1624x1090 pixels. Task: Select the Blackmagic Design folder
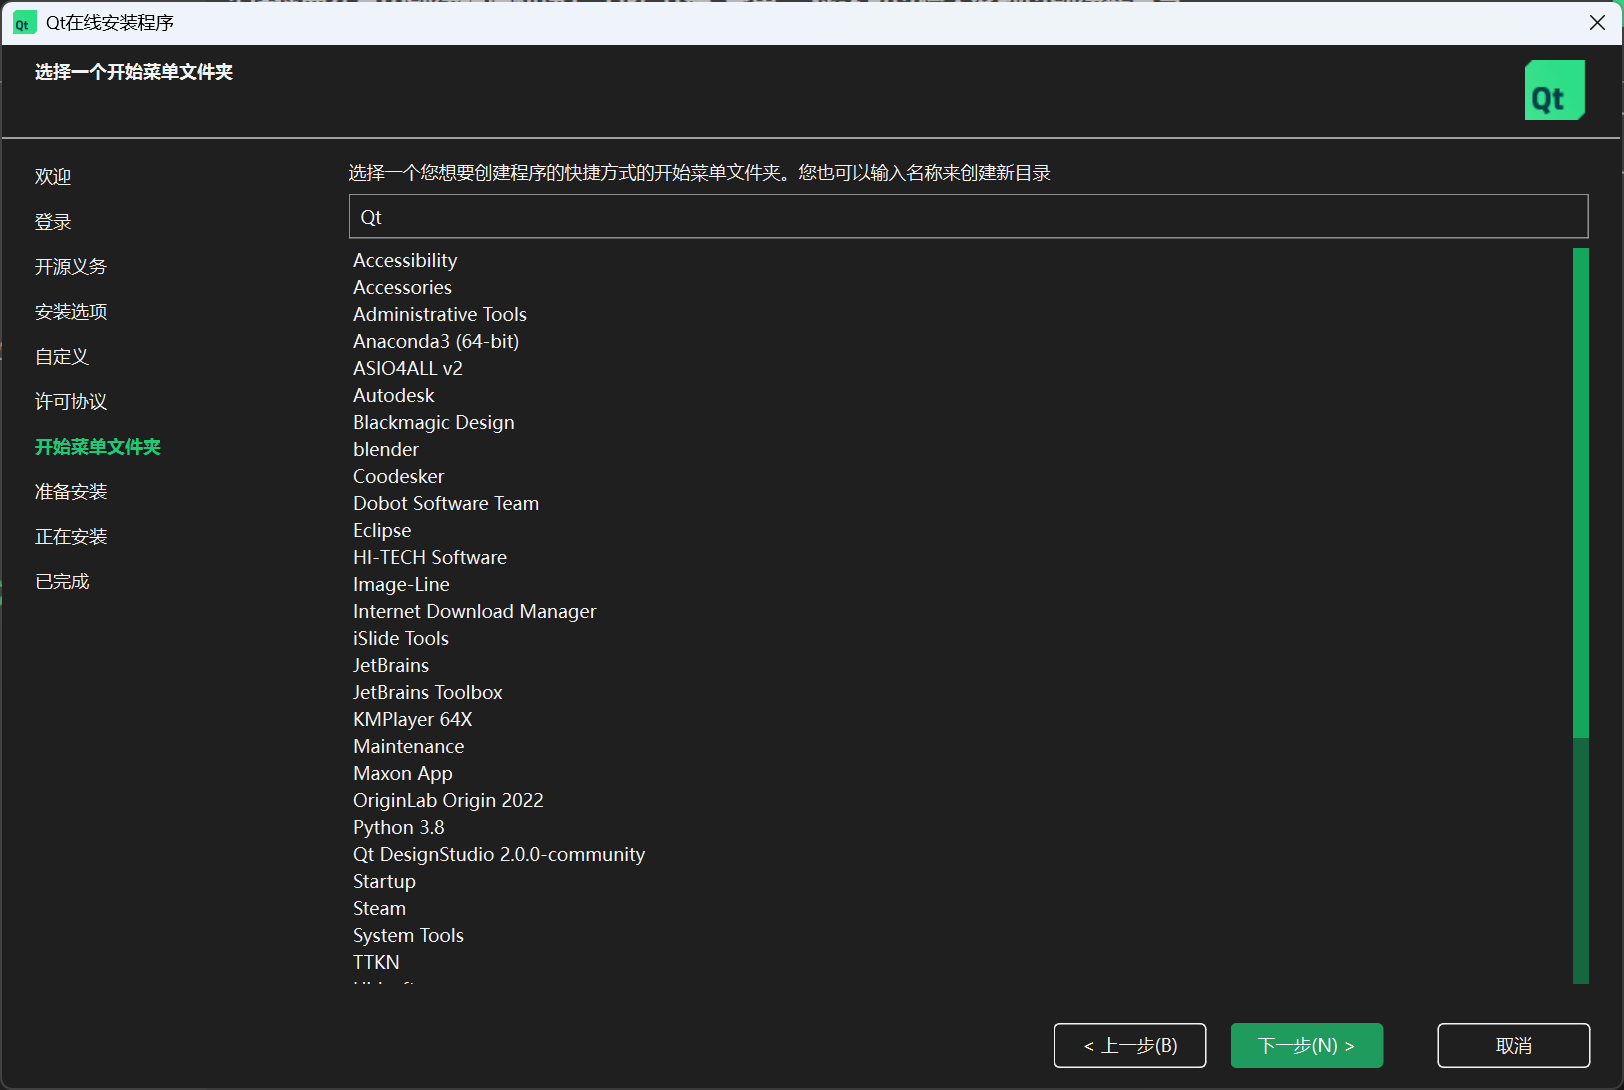coord(433,422)
